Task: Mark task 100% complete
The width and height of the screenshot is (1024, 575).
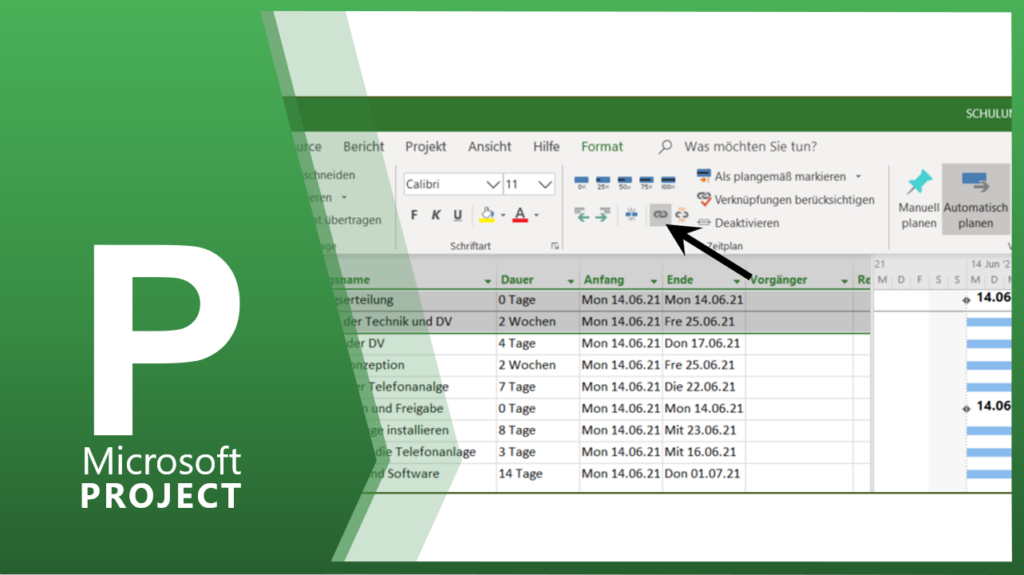Action: pos(668,183)
